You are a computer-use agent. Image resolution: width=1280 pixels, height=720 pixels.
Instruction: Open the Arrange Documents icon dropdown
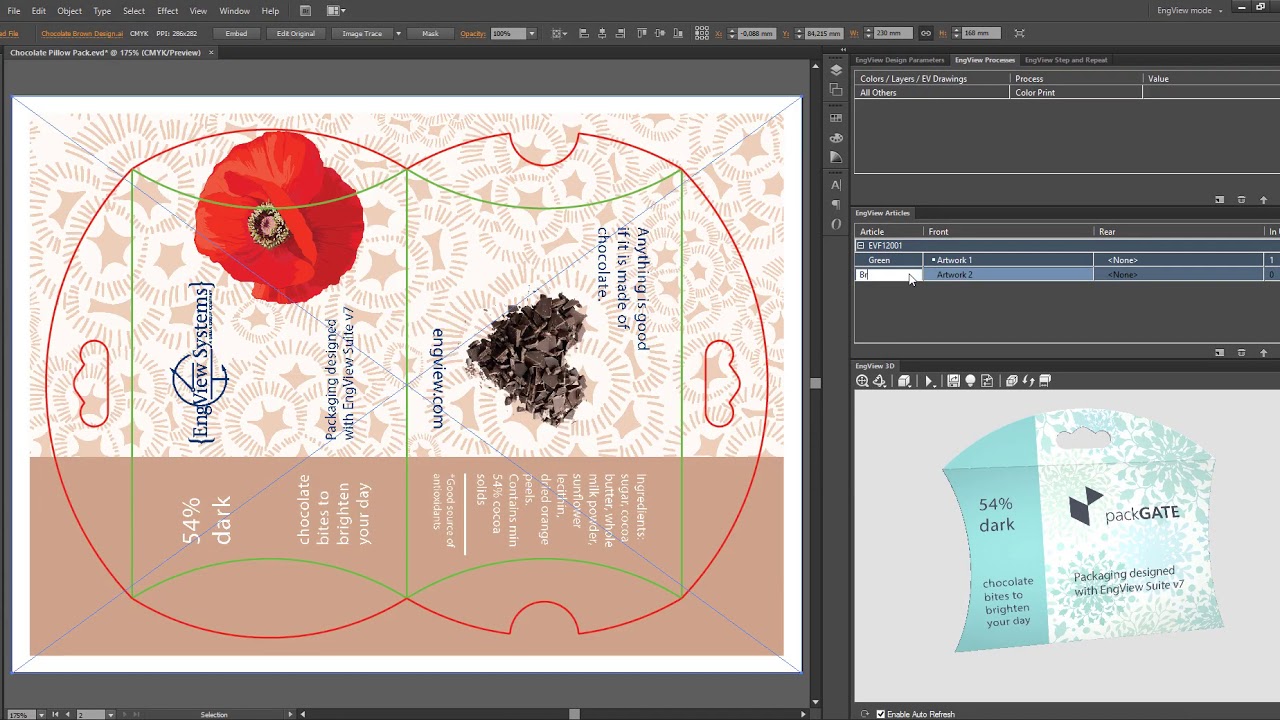(335, 11)
